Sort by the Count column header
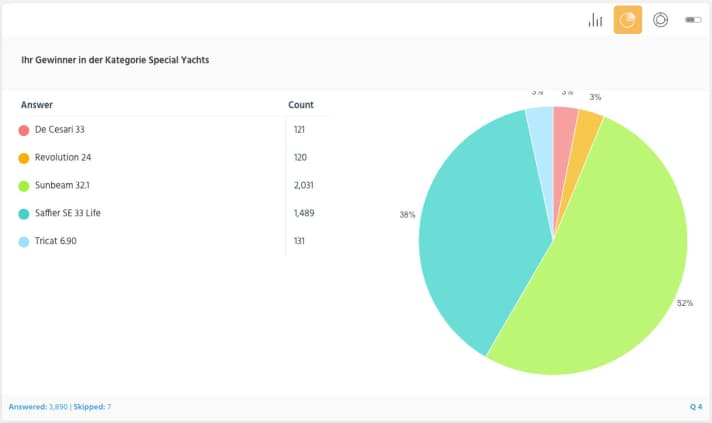 coord(301,105)
